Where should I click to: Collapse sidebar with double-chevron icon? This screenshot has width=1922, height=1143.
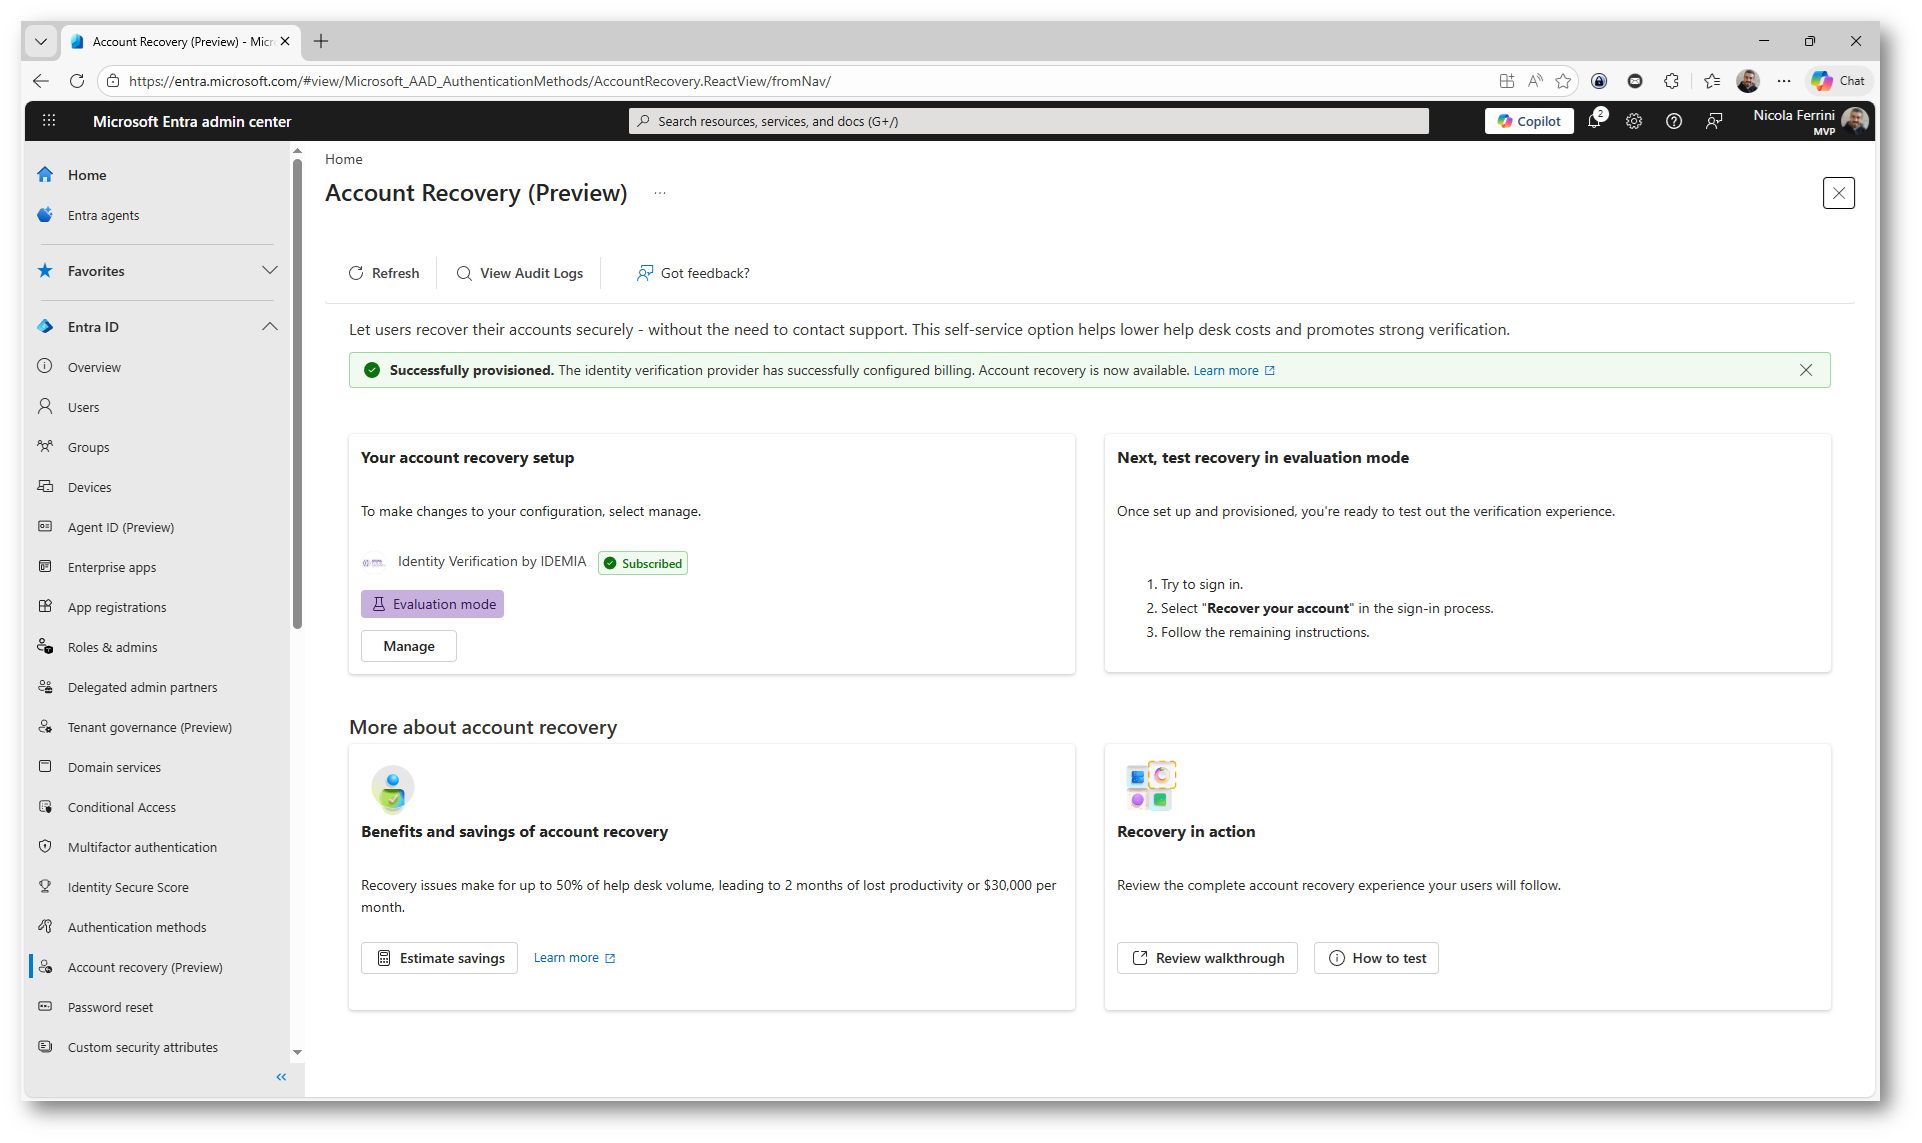281,1077
